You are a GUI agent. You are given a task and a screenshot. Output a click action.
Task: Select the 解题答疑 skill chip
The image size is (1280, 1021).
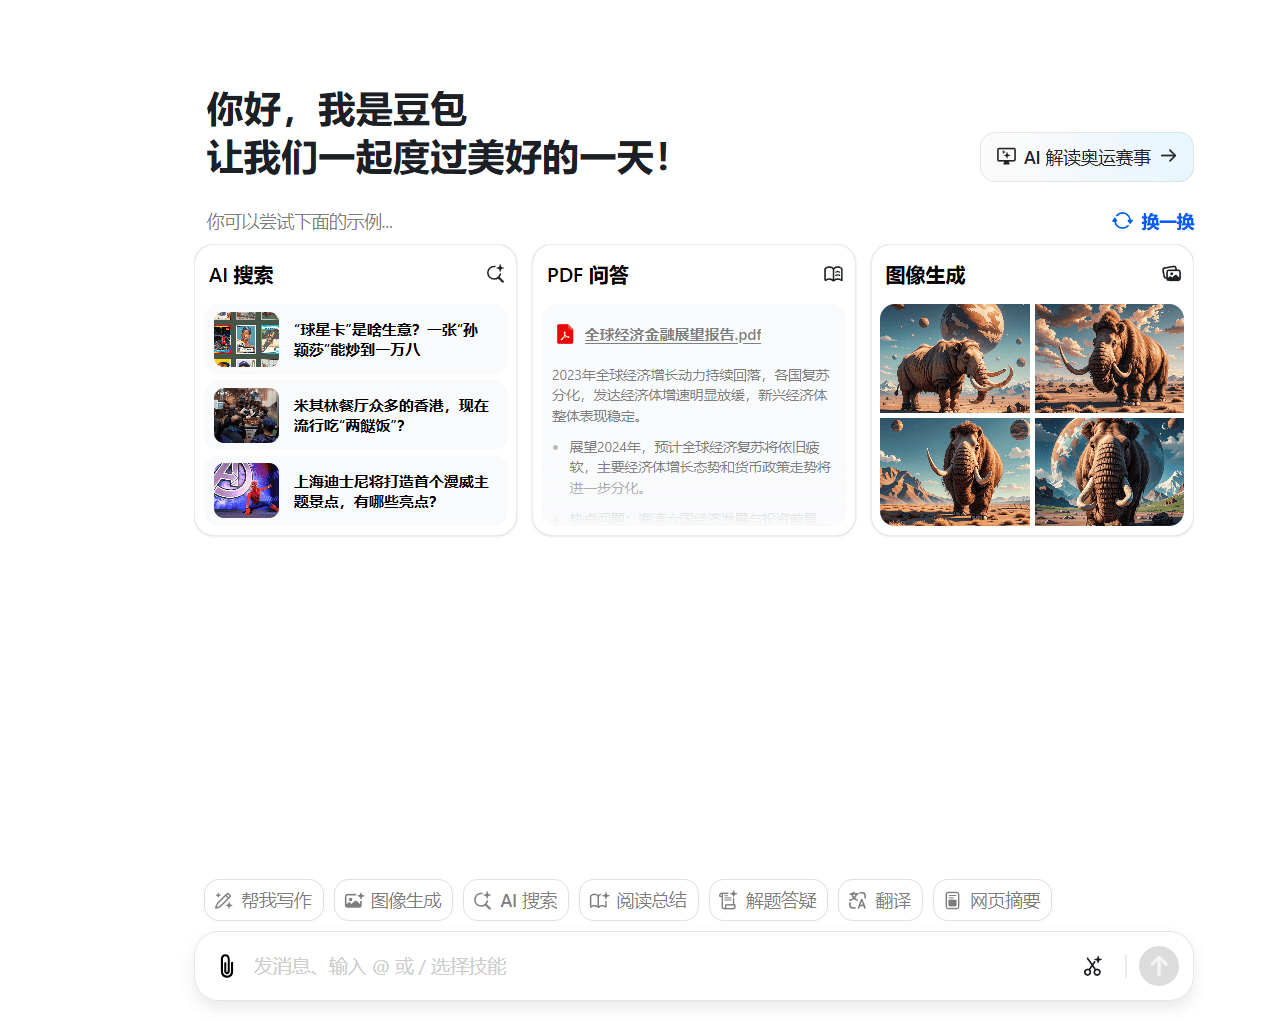click(768, 900)
